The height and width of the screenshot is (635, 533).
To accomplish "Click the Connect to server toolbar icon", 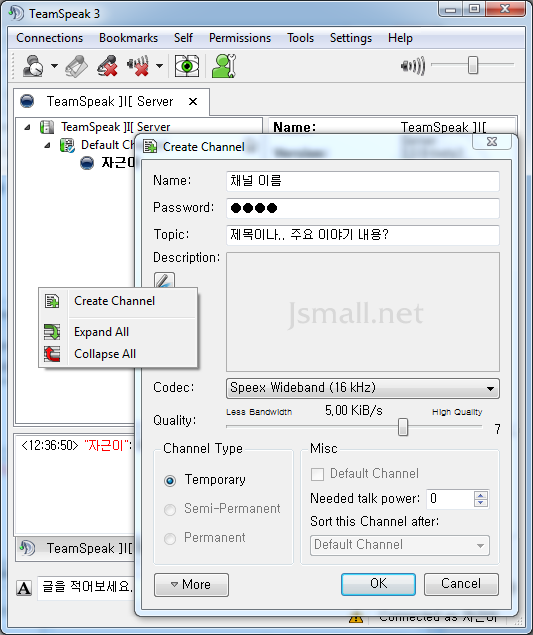I will coord(33,66).
